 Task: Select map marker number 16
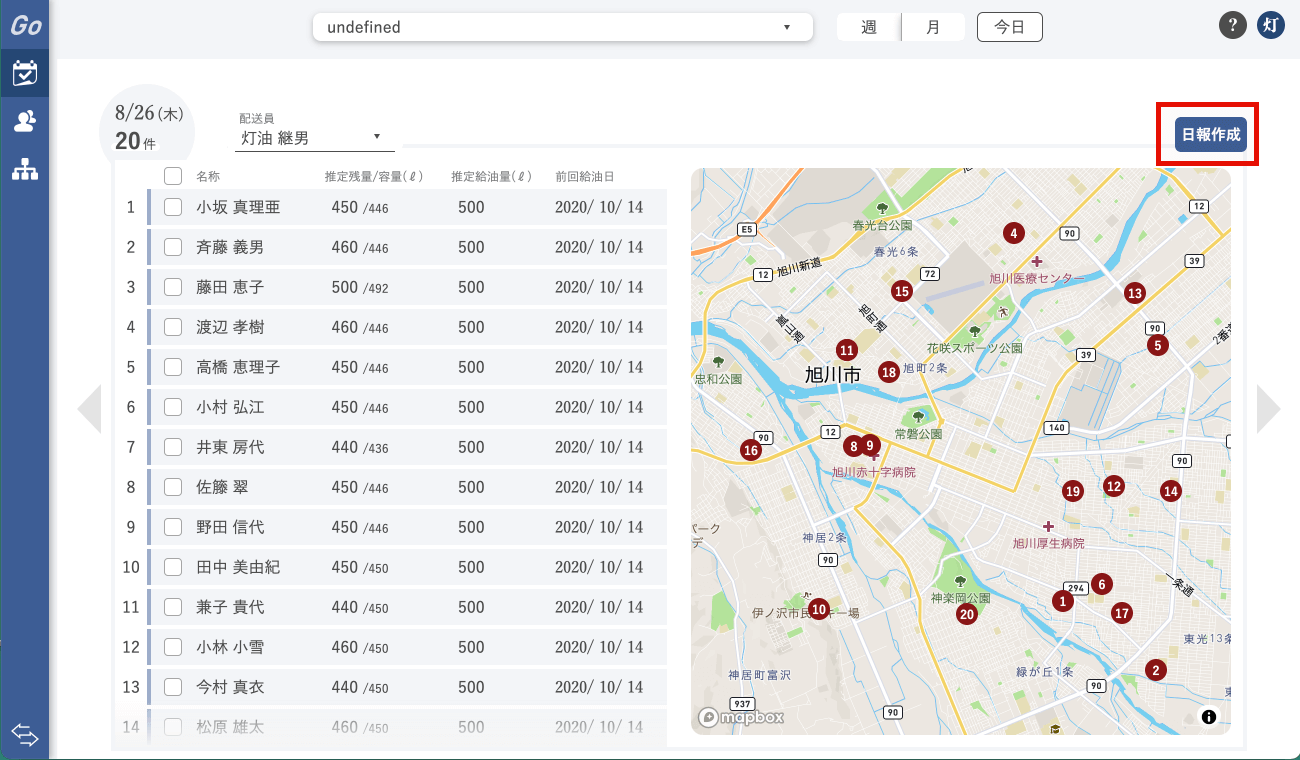pos(751,451)
